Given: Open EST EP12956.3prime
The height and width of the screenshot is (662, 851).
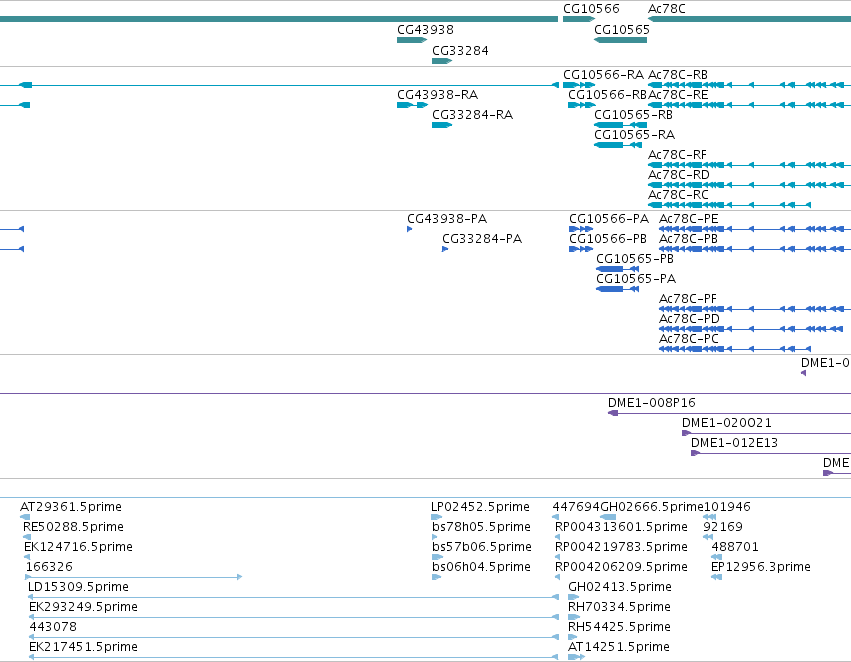Looking at the screenshot, I should [x=761, y=568].
